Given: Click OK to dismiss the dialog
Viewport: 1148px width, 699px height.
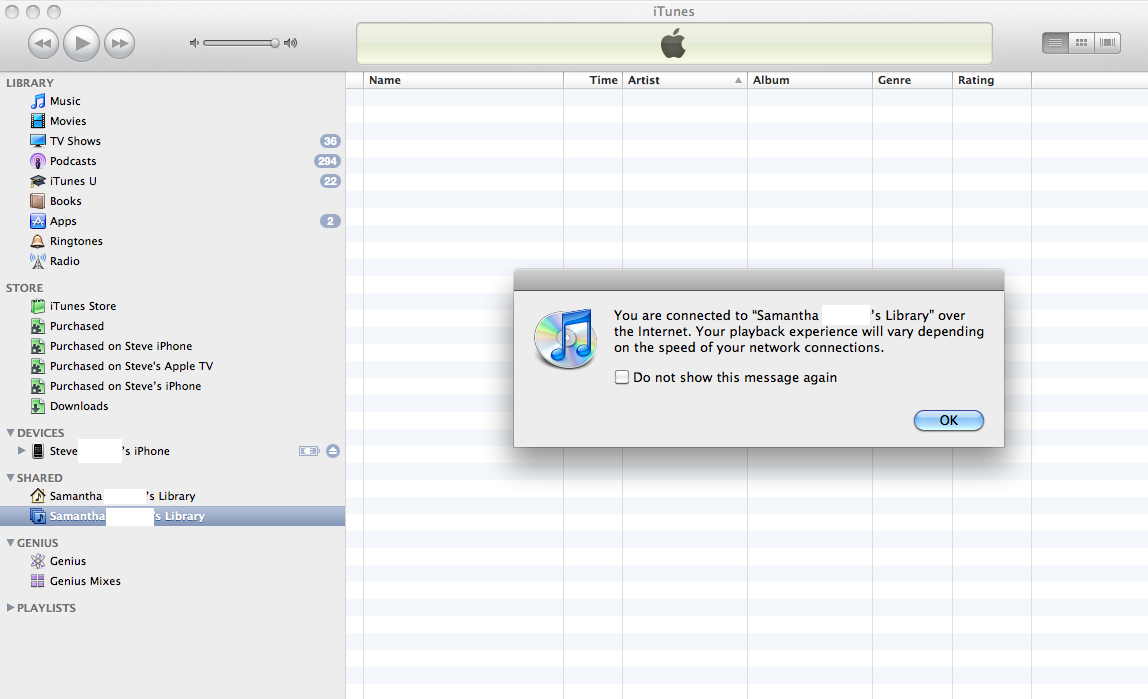Looking at the screenshot, I should 948,420.
